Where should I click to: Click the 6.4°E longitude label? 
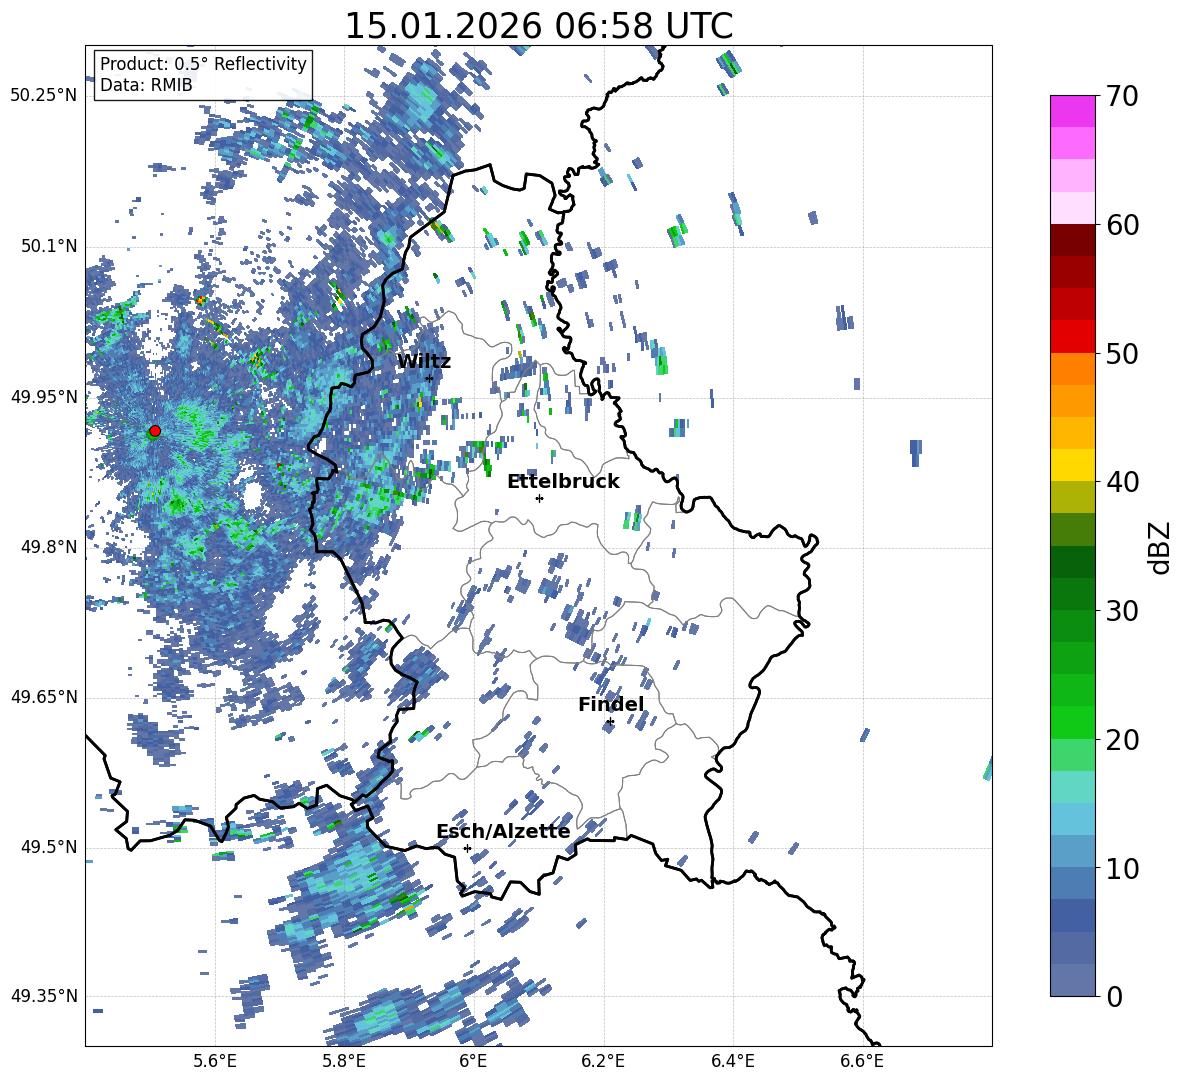[x=732, y=1062]
